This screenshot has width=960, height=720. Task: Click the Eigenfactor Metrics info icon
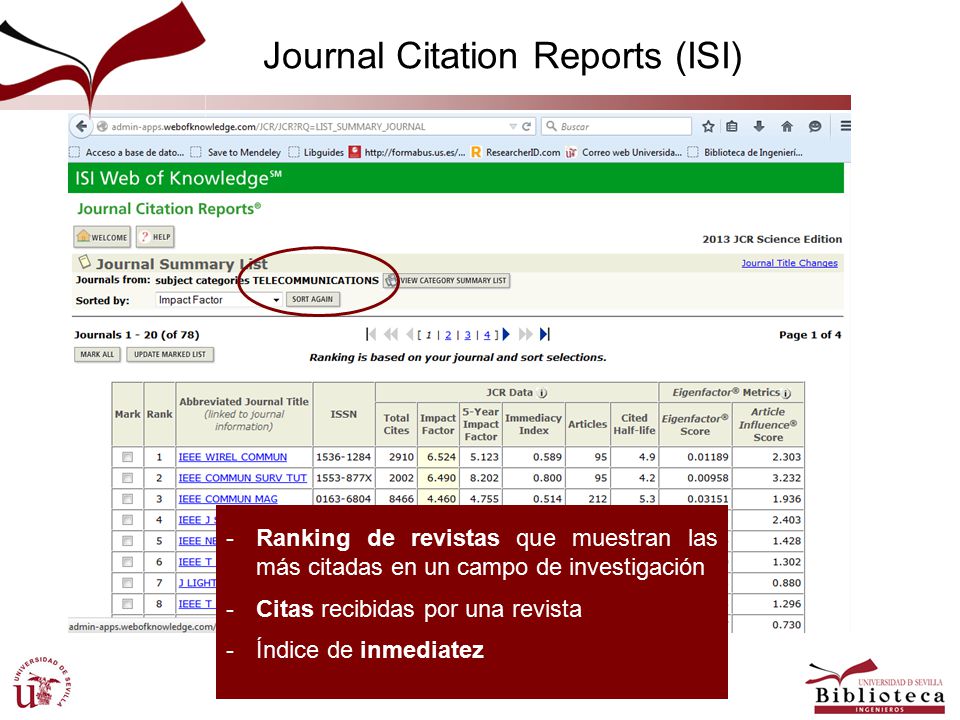click(787, 393)
